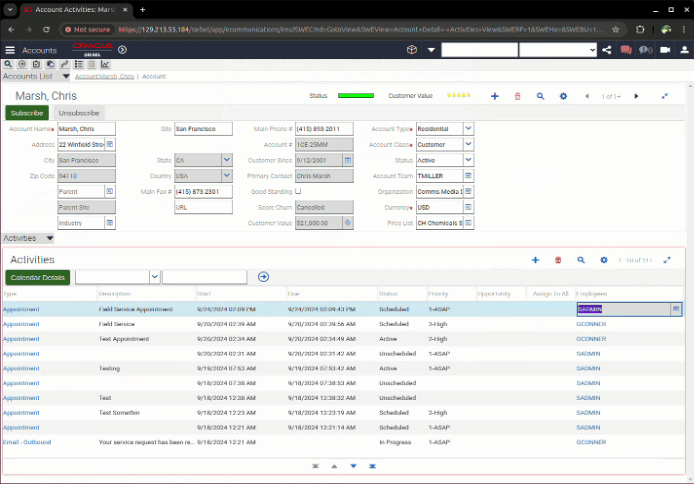Open the red chat bubbles icon
This screenshot has width=694, height=484.
pos(626,50)
